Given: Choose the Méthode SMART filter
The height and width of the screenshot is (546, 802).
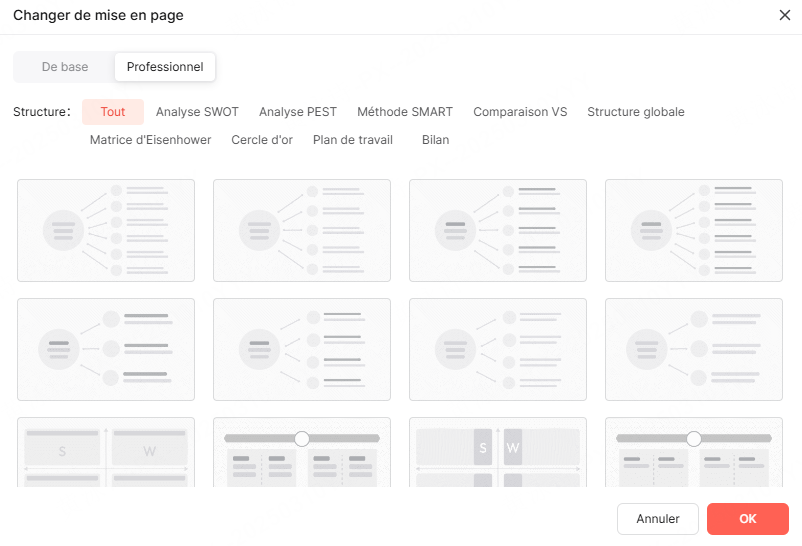Looking at the screenshot, I should tap(405, 112).
